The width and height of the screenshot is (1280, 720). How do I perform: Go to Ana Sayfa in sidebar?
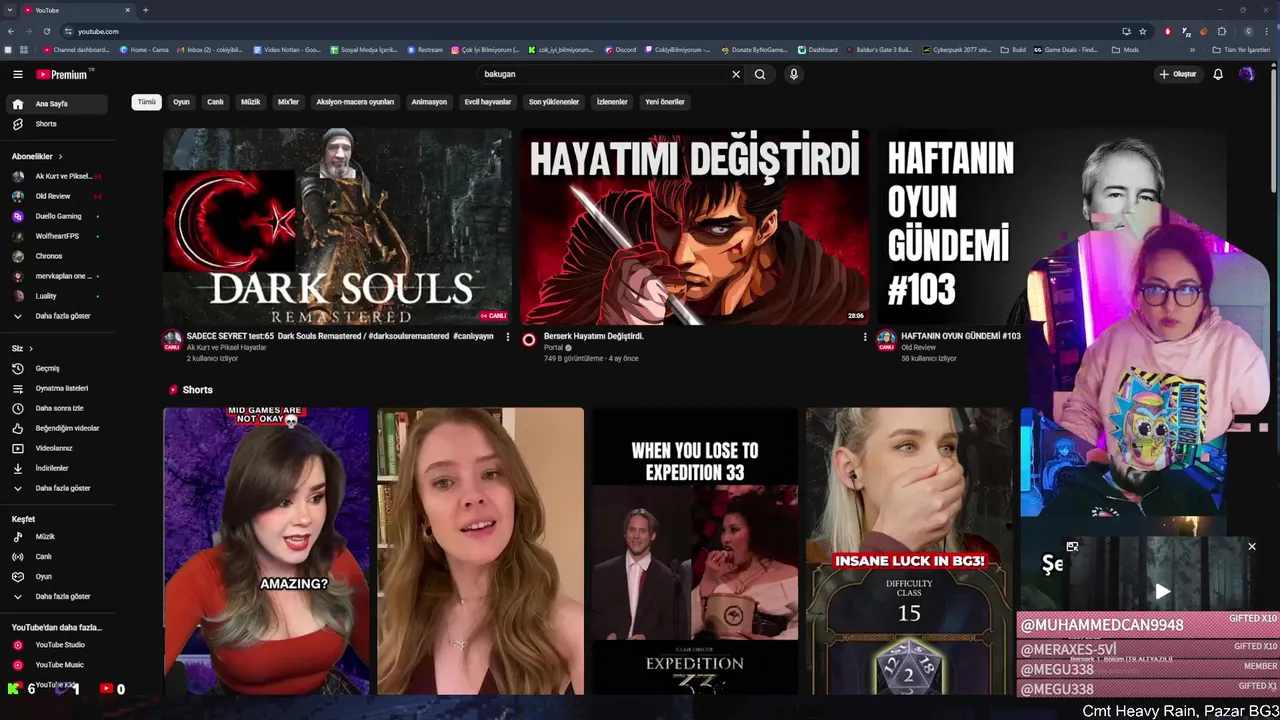57,104
